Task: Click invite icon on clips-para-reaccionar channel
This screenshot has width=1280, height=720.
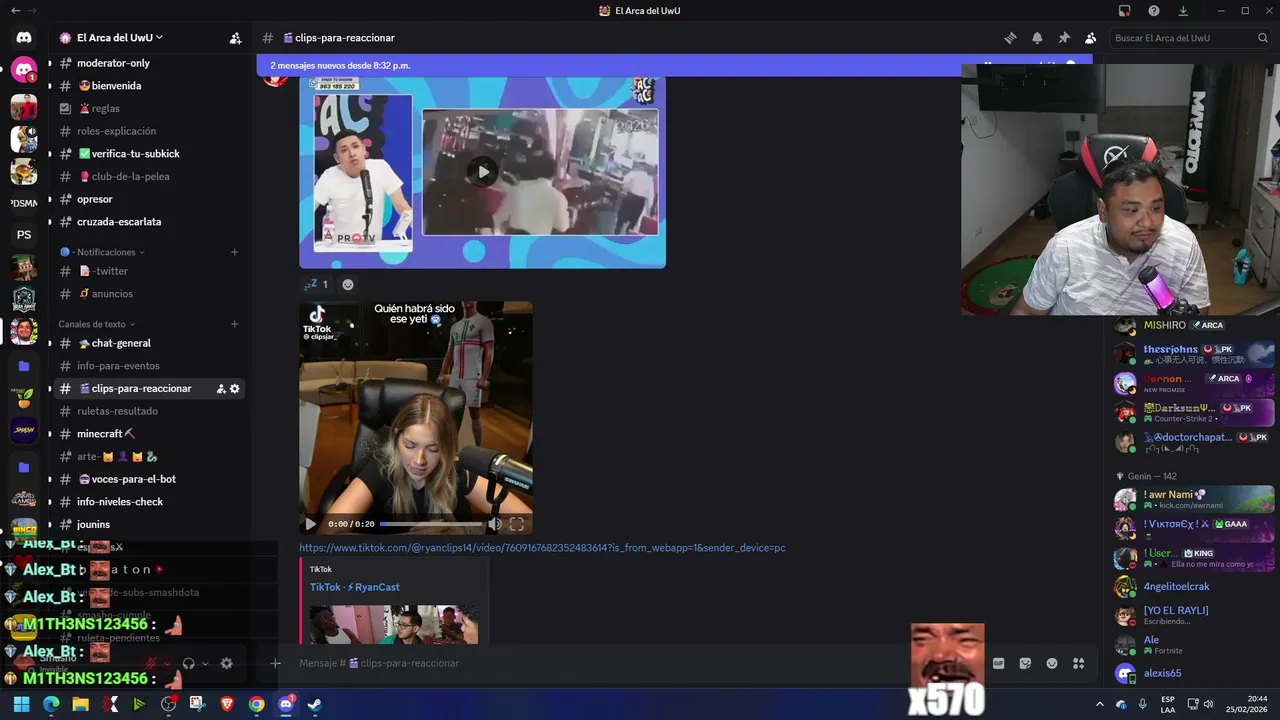Action: coord(221,389)
